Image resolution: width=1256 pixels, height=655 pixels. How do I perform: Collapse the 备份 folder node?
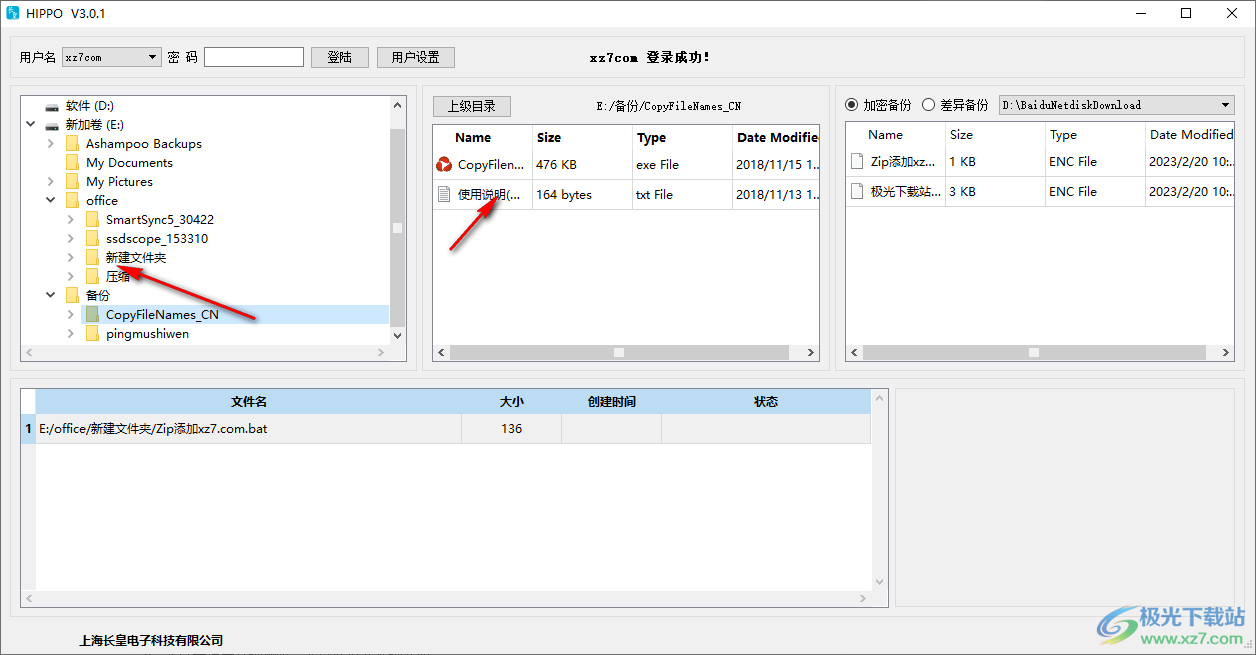click(50, 296)
